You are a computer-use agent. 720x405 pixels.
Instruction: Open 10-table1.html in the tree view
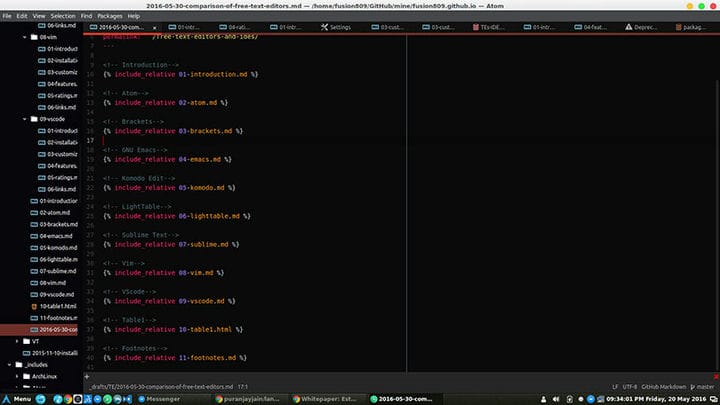click(58, 306)
